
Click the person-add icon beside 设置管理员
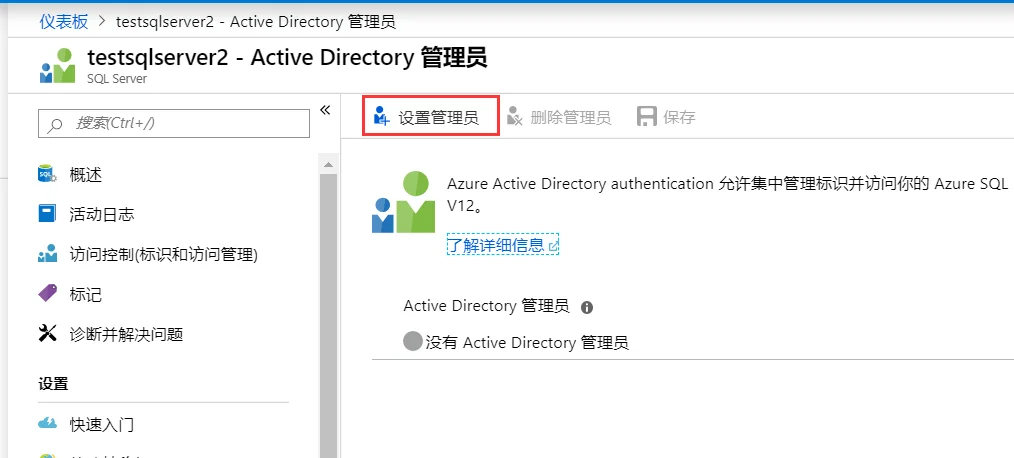click(381, 116)
